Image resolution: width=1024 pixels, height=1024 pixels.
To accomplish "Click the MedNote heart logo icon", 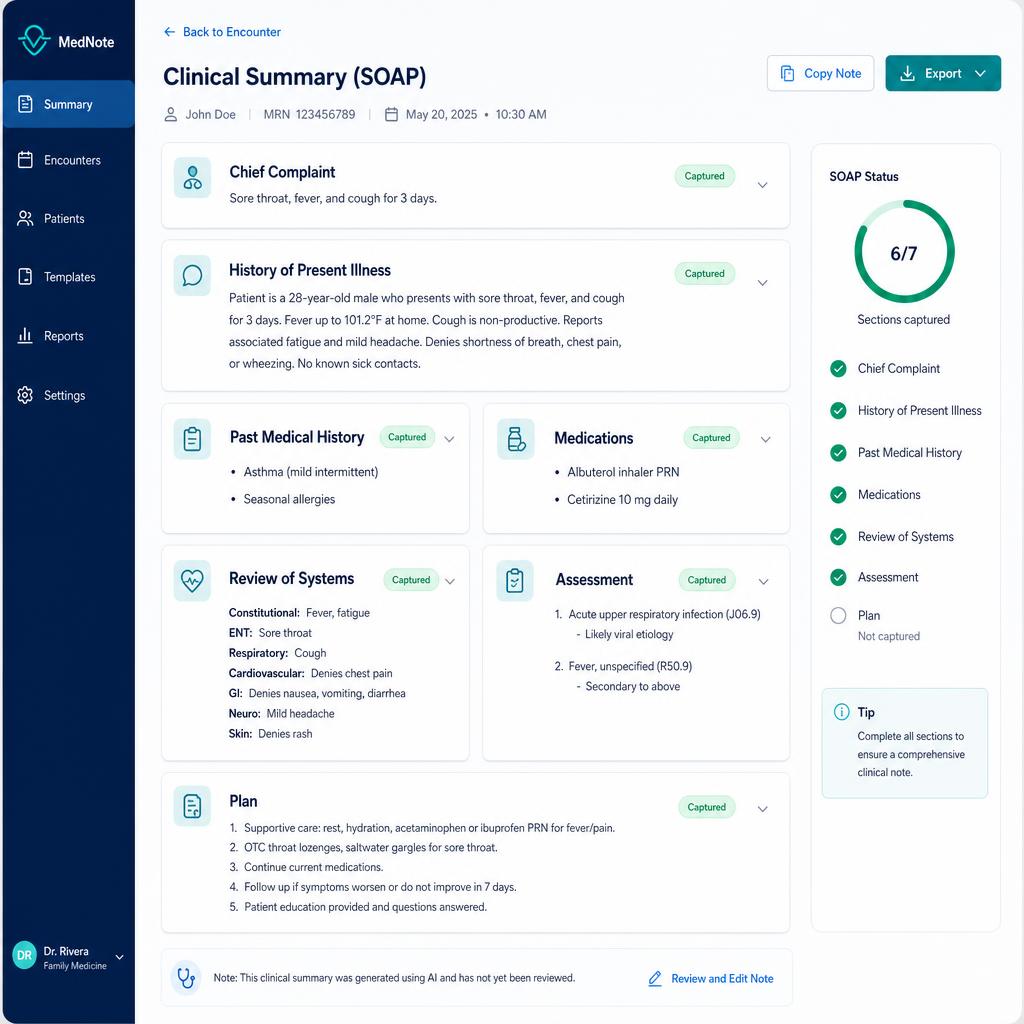I will point(34,40).
